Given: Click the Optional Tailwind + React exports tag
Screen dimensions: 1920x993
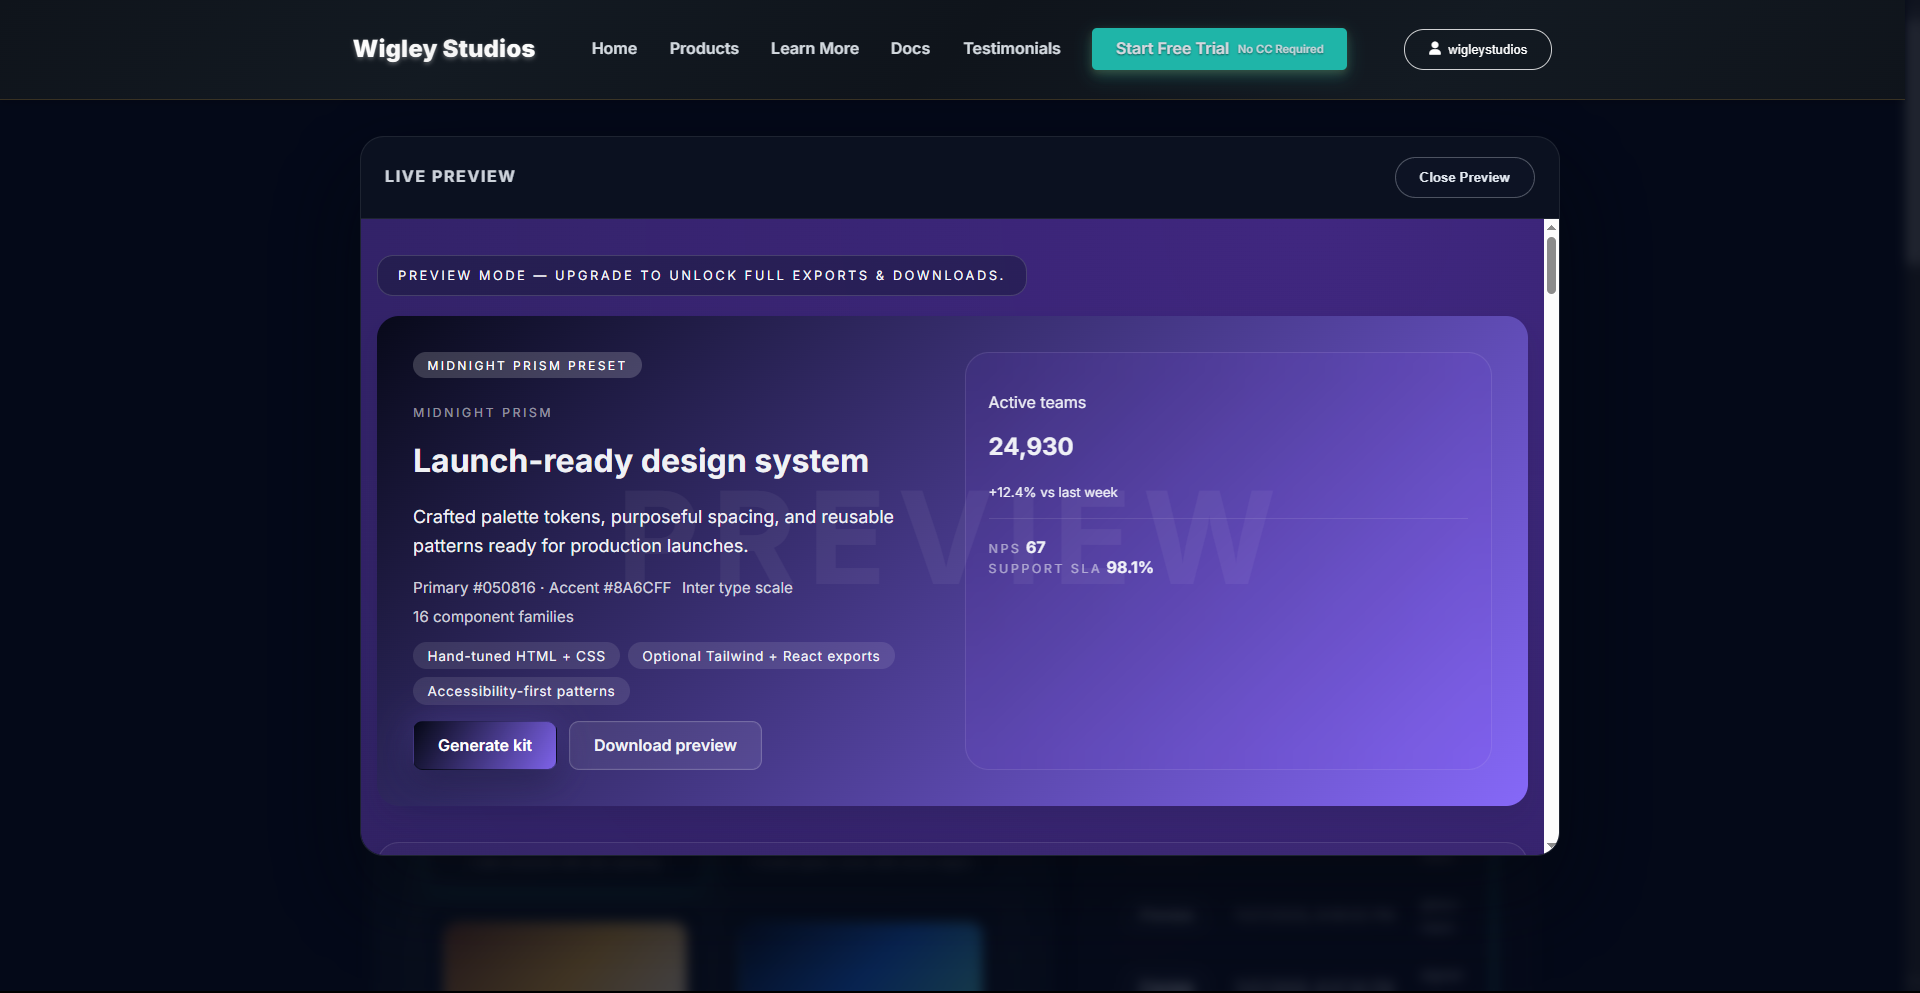Looking at the screenshot, I should [x=761, y=656].
